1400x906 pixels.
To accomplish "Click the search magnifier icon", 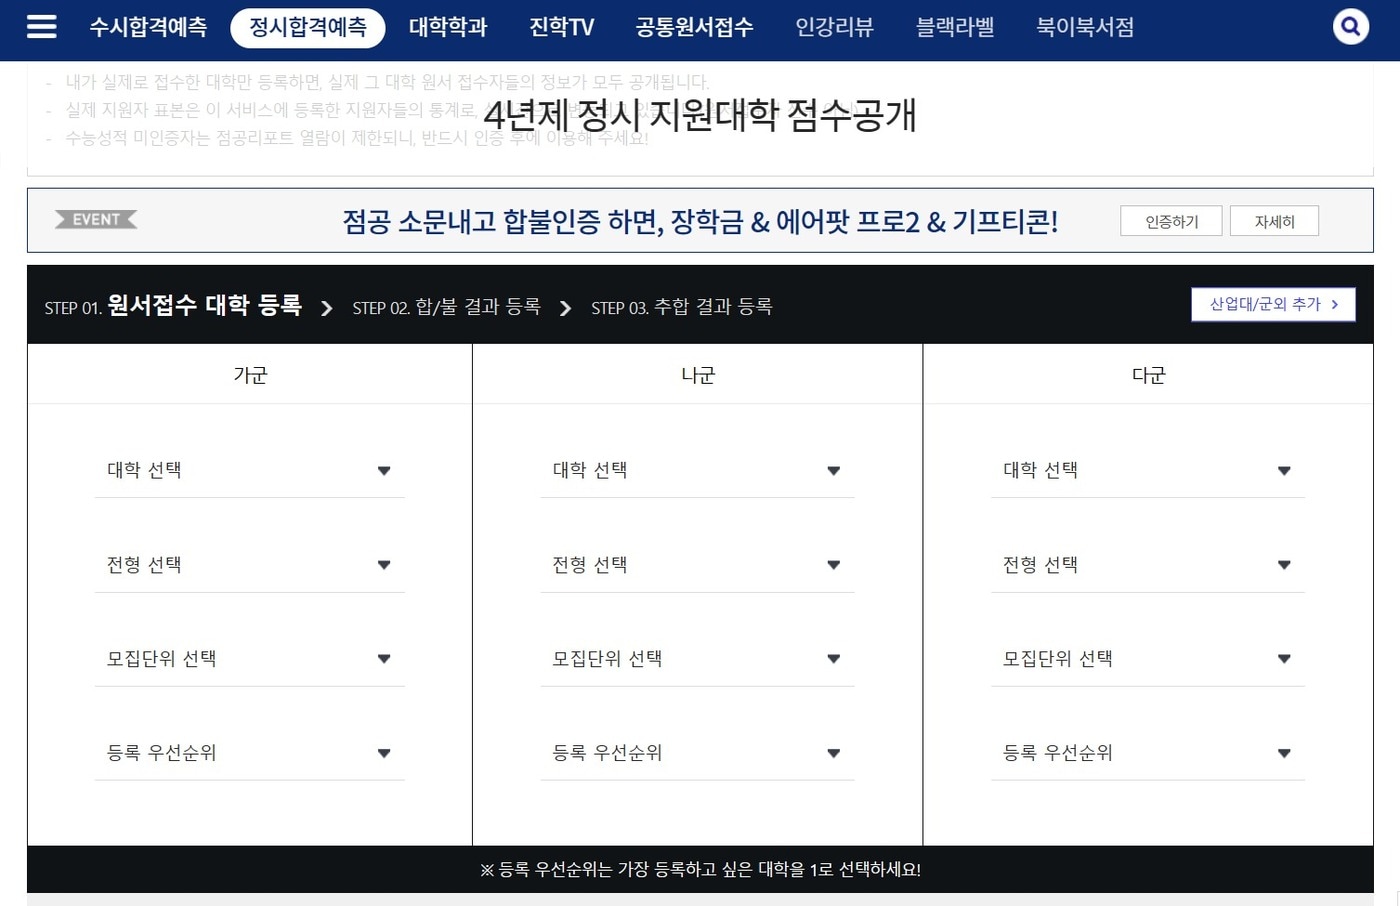I will [x=1350, y=26].
